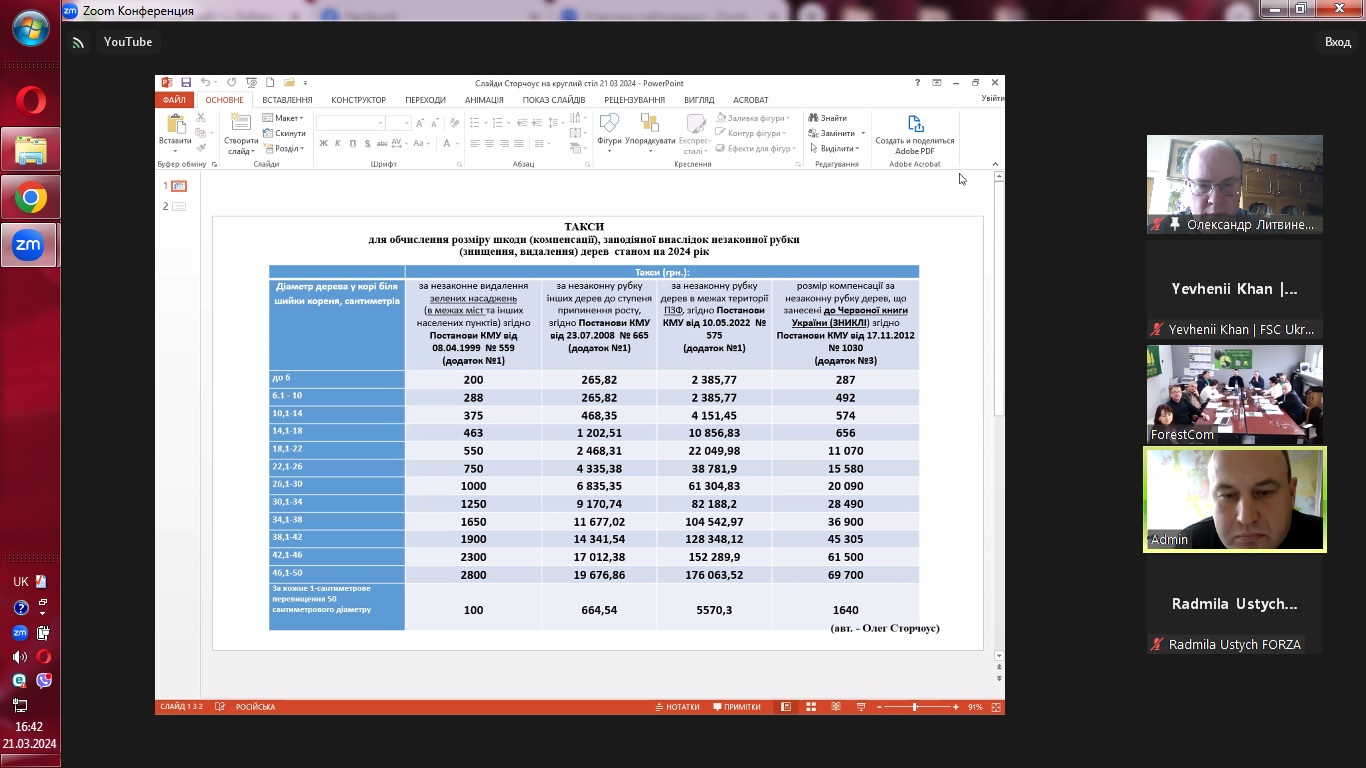The image size is (1366, 768).
Task: Click the Find (Знайти) tool
Action: point(828,118)
